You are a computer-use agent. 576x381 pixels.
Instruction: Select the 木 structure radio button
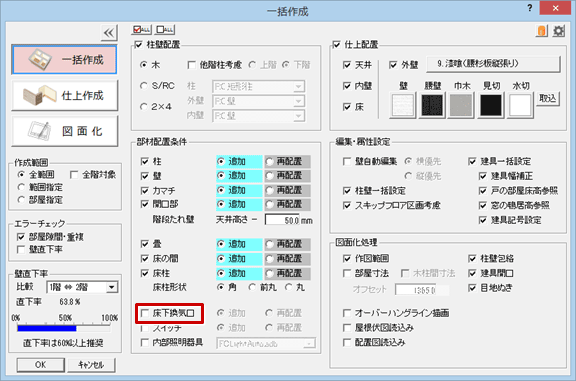pos(143,65)
